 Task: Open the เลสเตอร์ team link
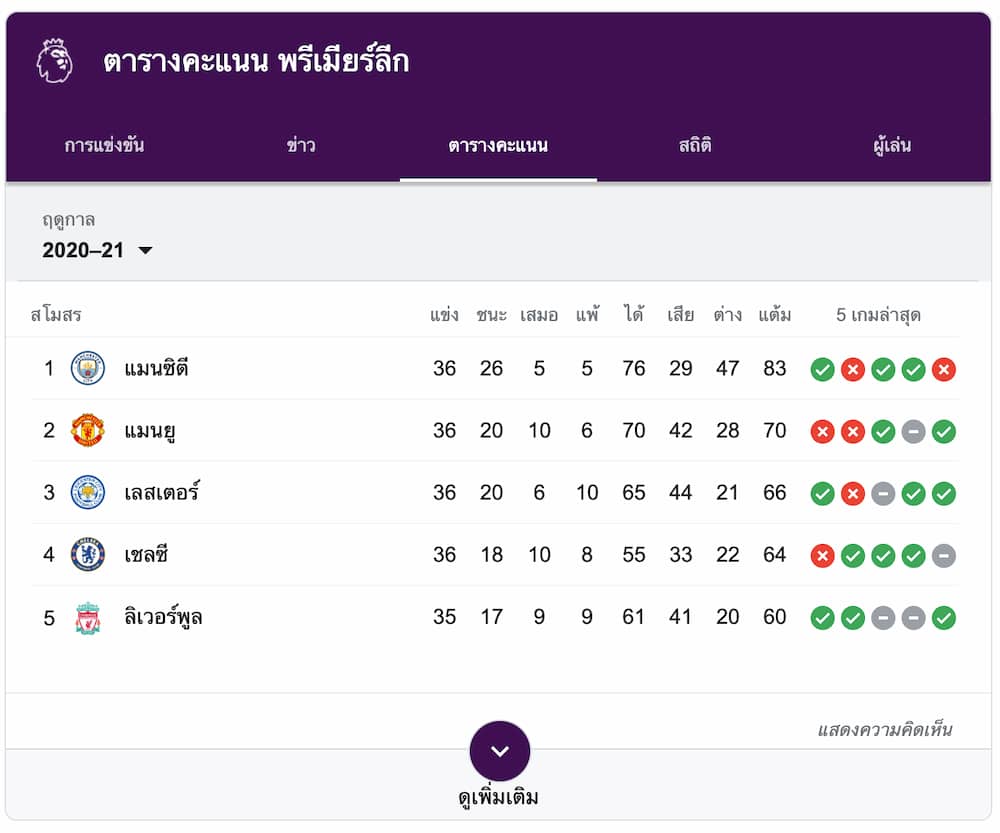[161, 492]
